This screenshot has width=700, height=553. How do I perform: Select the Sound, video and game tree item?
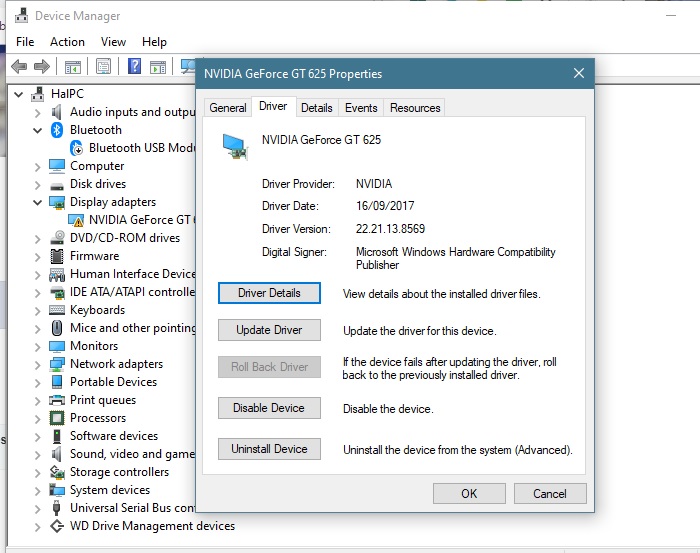point(132,454)
